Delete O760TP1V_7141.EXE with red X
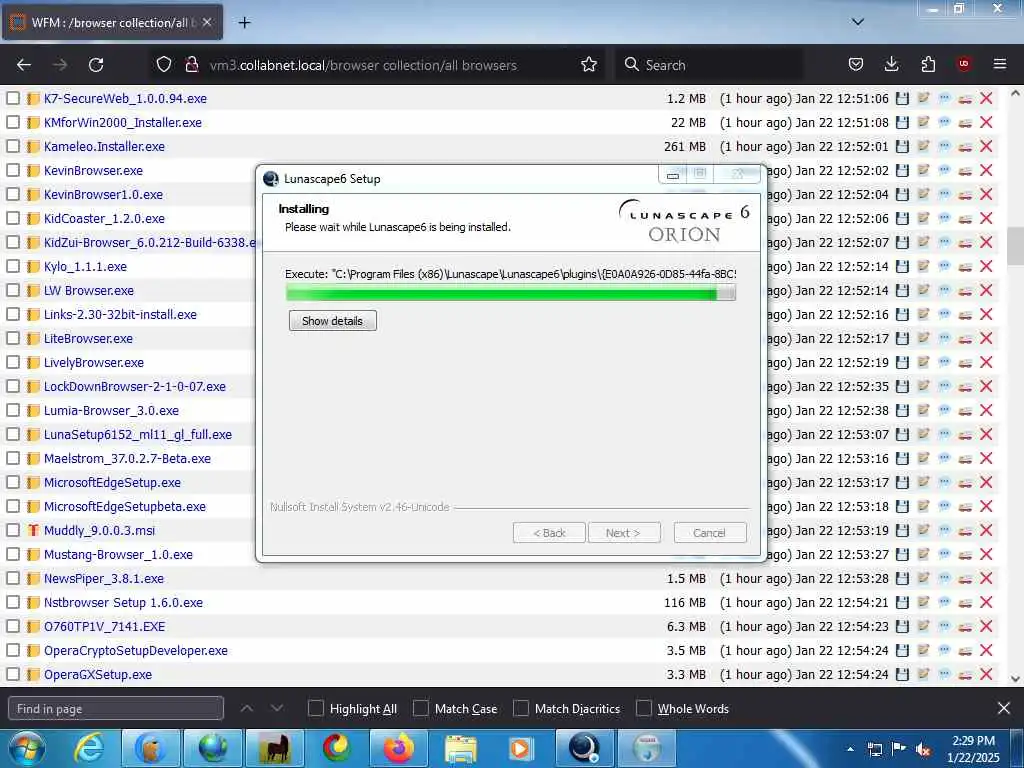Viewport: 1024px width, 768px height. click(986, 626)
